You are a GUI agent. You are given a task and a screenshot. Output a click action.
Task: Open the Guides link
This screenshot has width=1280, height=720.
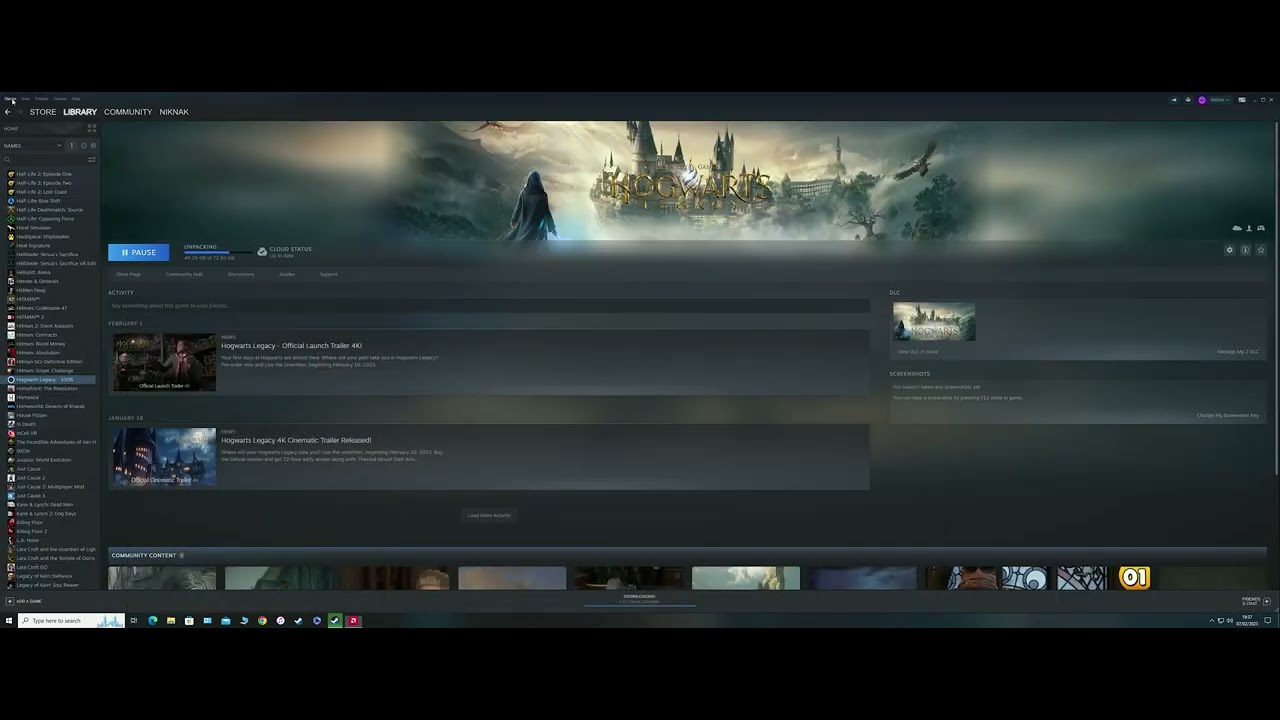point(287,274)
